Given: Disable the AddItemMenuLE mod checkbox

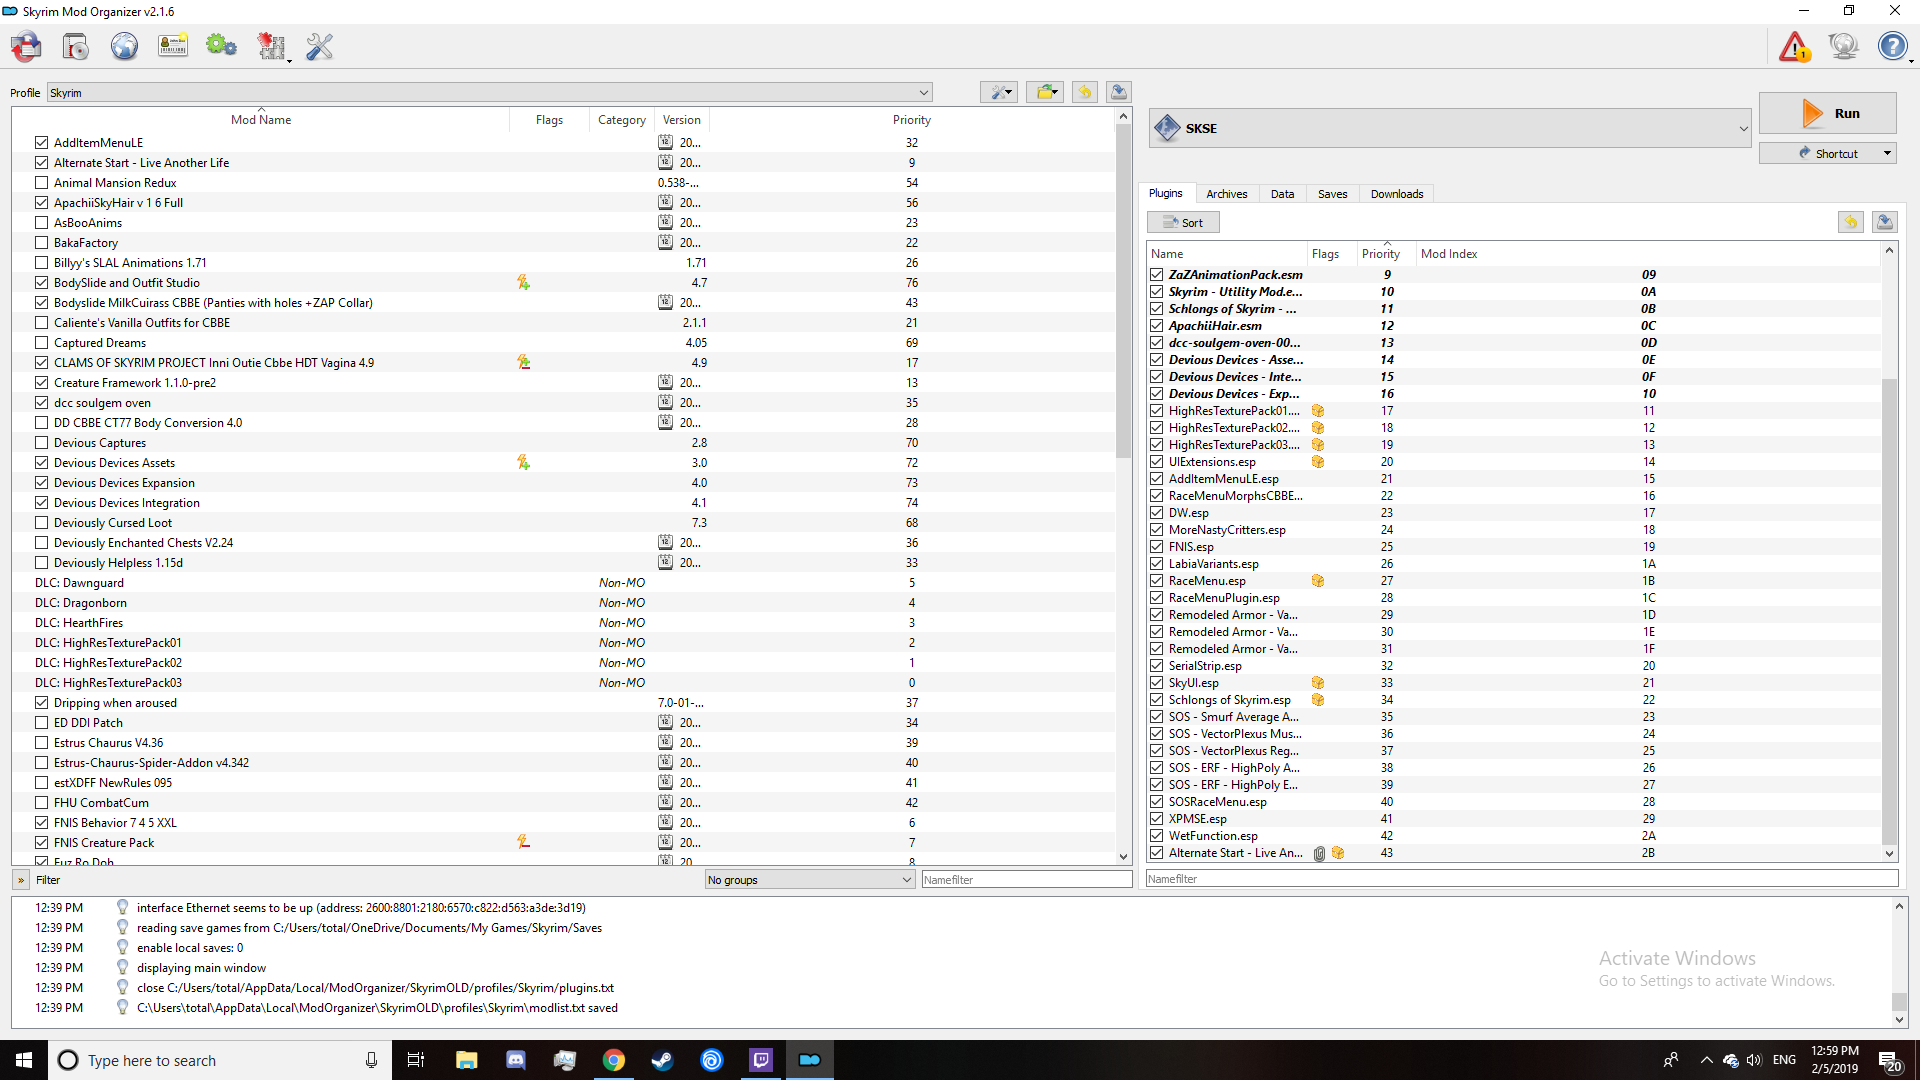Looking at the screenshot, I should coord(41,143).
